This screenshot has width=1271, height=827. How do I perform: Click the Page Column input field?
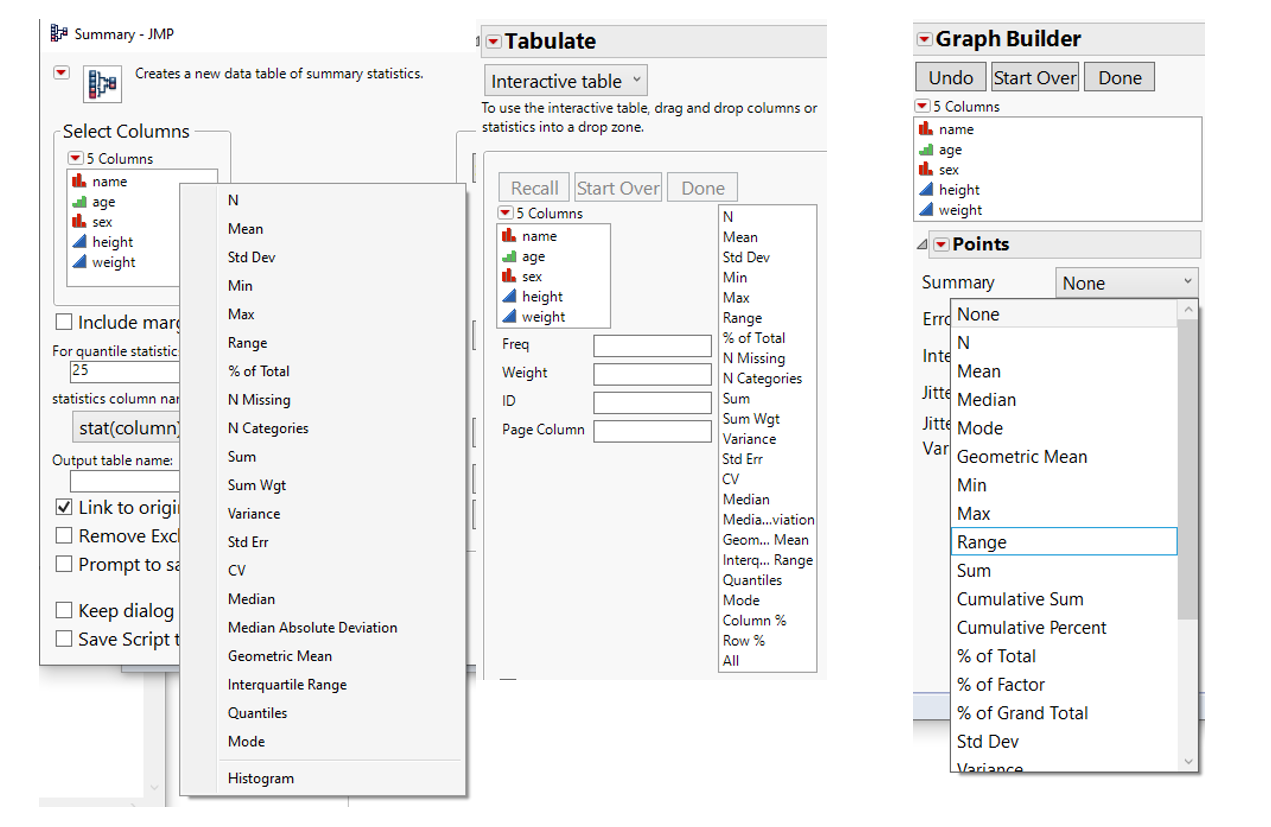(652, 431)
